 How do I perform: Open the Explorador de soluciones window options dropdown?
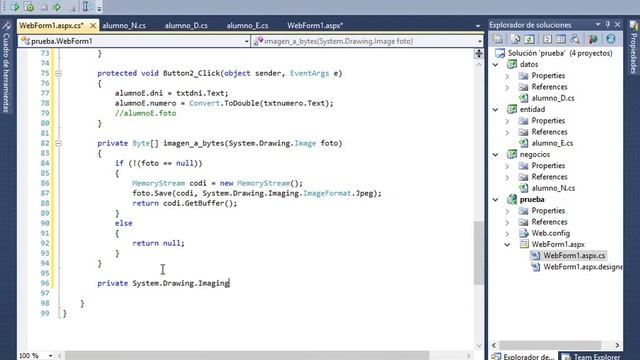tap(598, 25)
